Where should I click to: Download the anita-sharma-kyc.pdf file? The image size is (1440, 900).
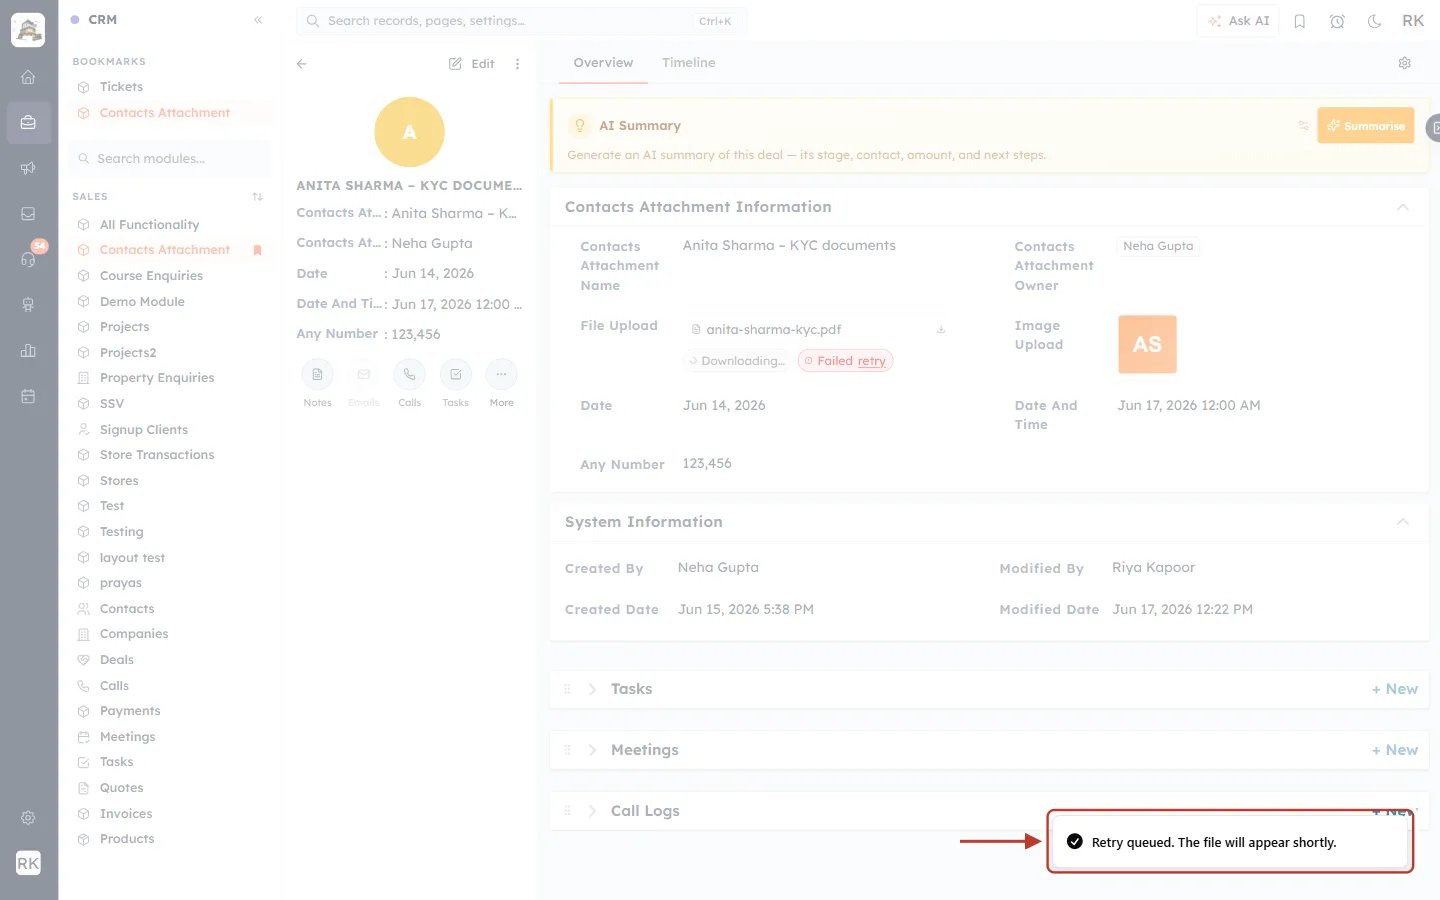pyautogui.click(x=941, y=329)
